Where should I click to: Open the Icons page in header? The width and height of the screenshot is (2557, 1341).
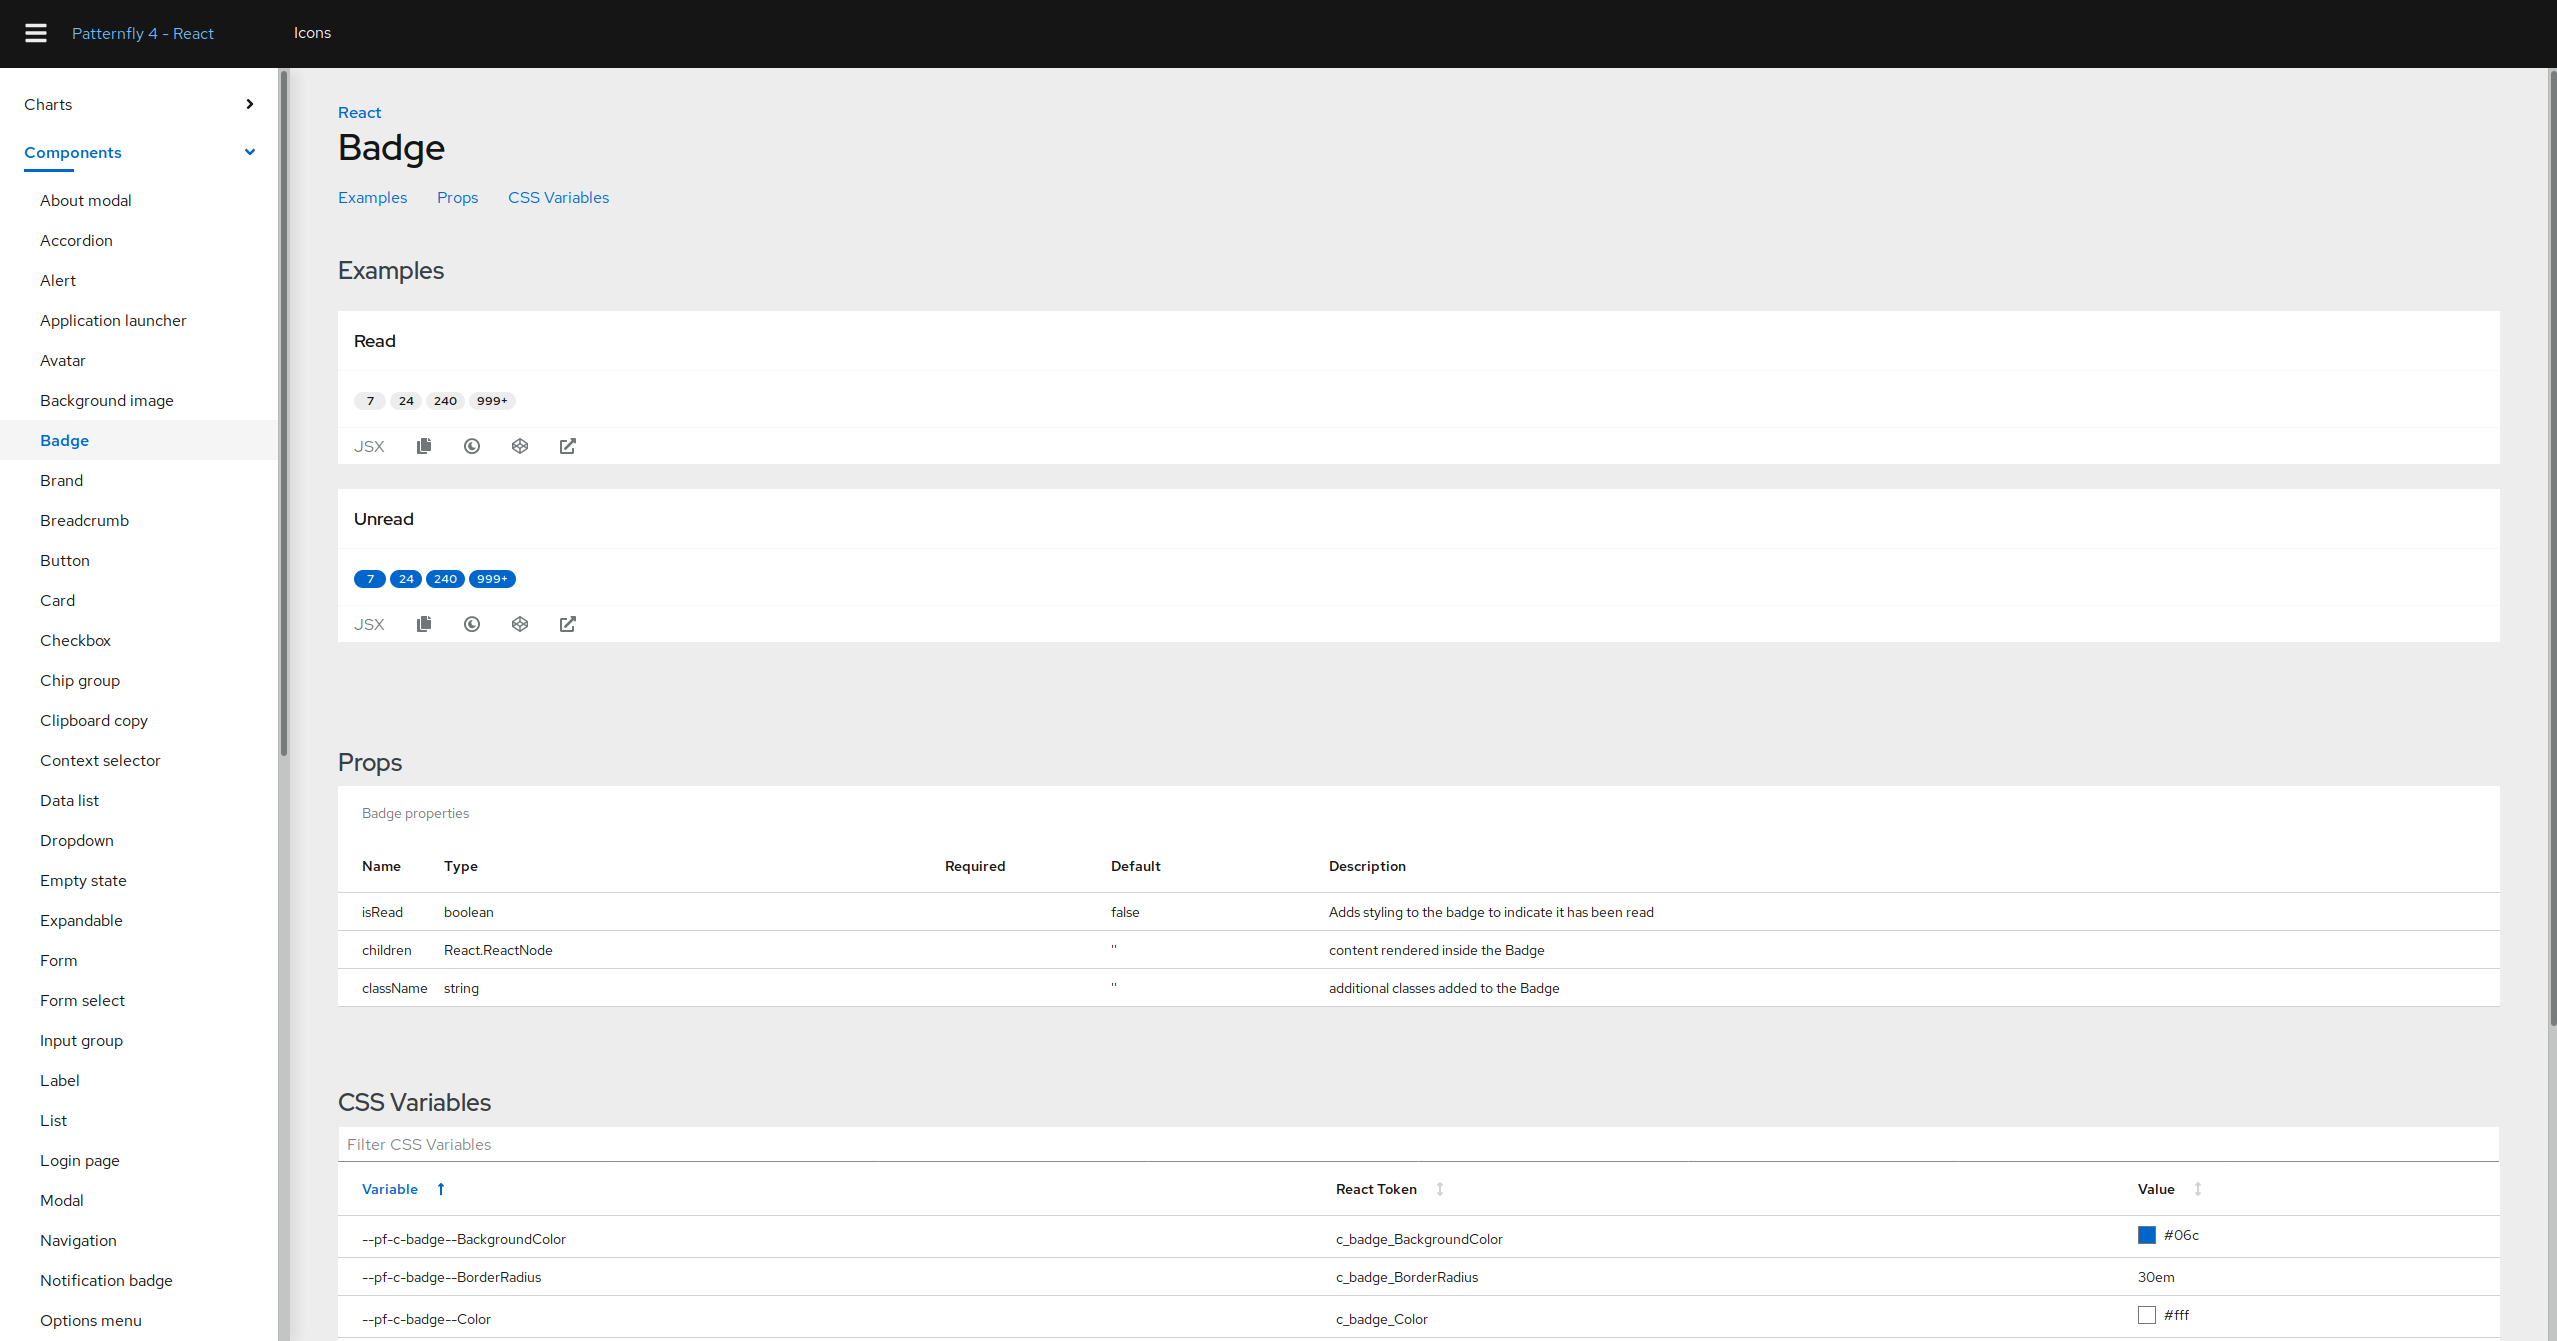point(312,33)
